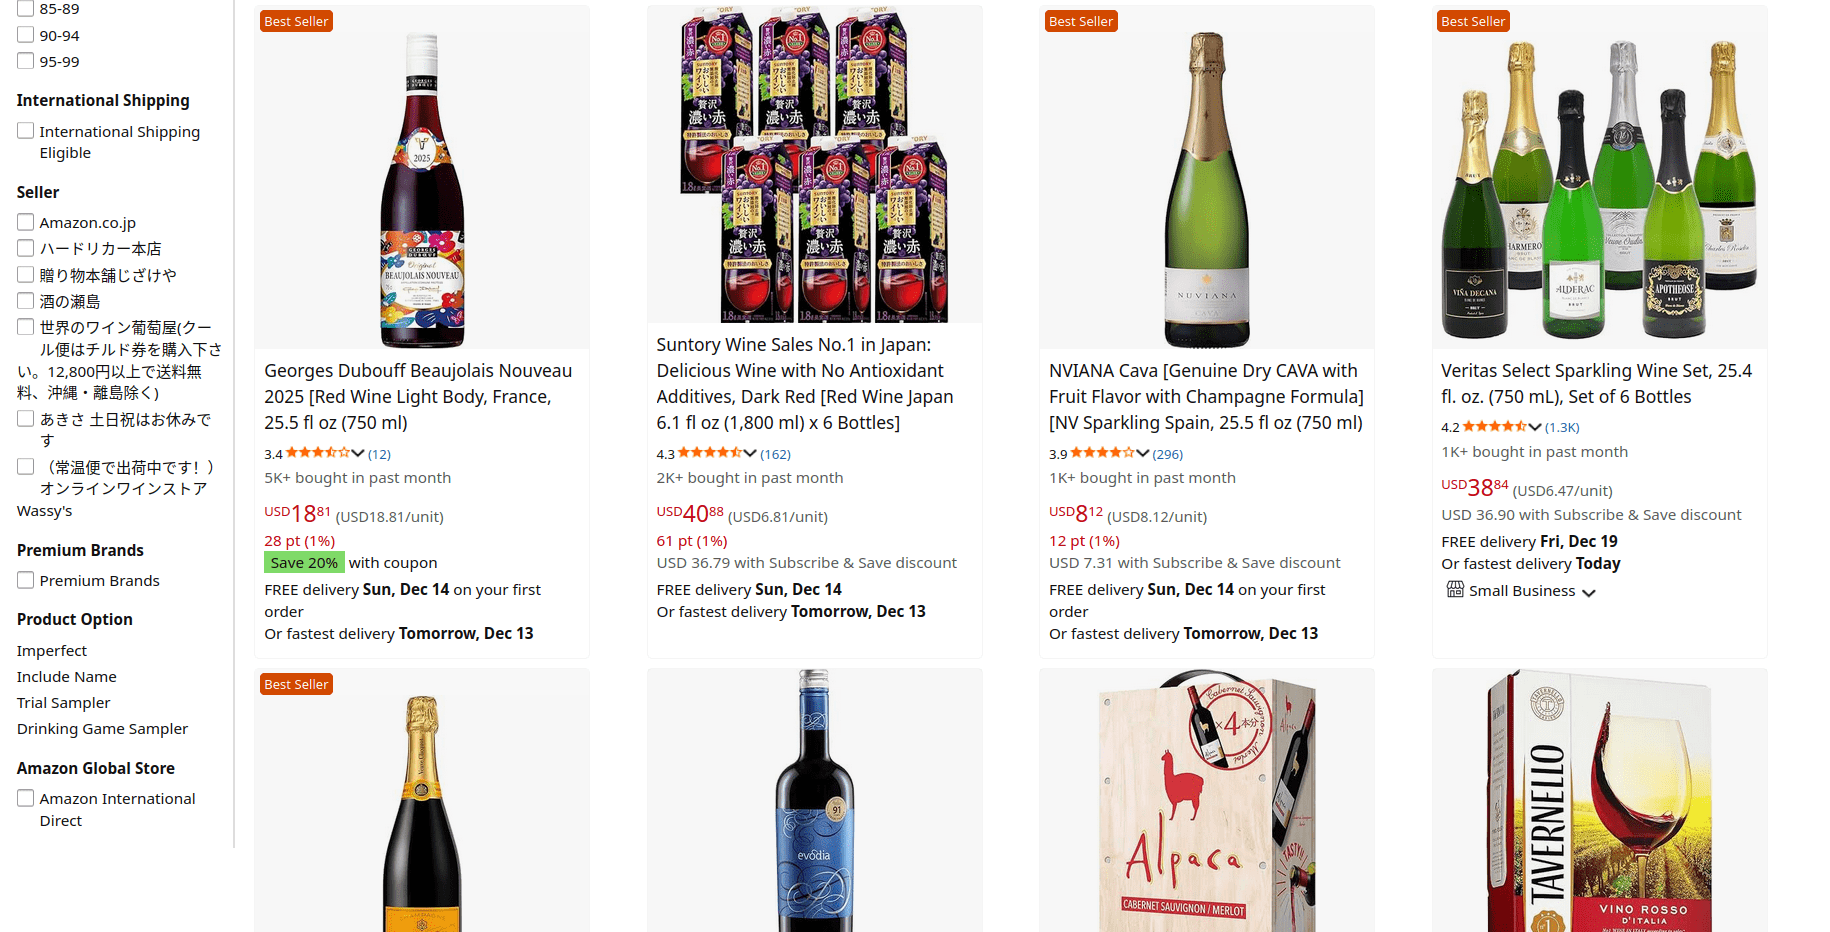The height and width of the screenshot is (932, 1830).
Task: Click Best Seller badge on Veritas Select set
Action: (1473, 21)
